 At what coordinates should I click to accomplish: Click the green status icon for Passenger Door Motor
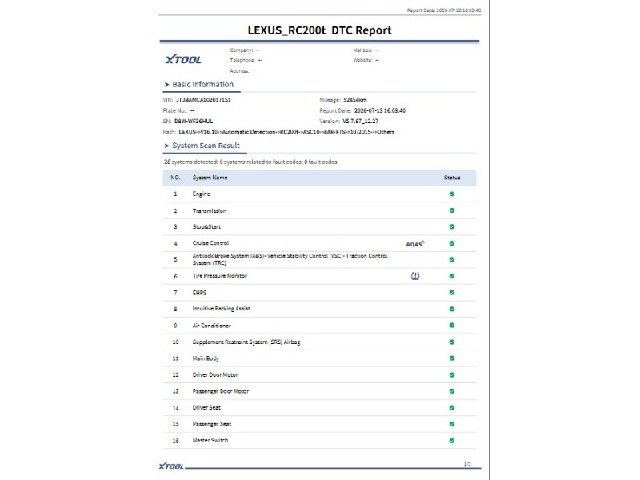pos(452,391)
